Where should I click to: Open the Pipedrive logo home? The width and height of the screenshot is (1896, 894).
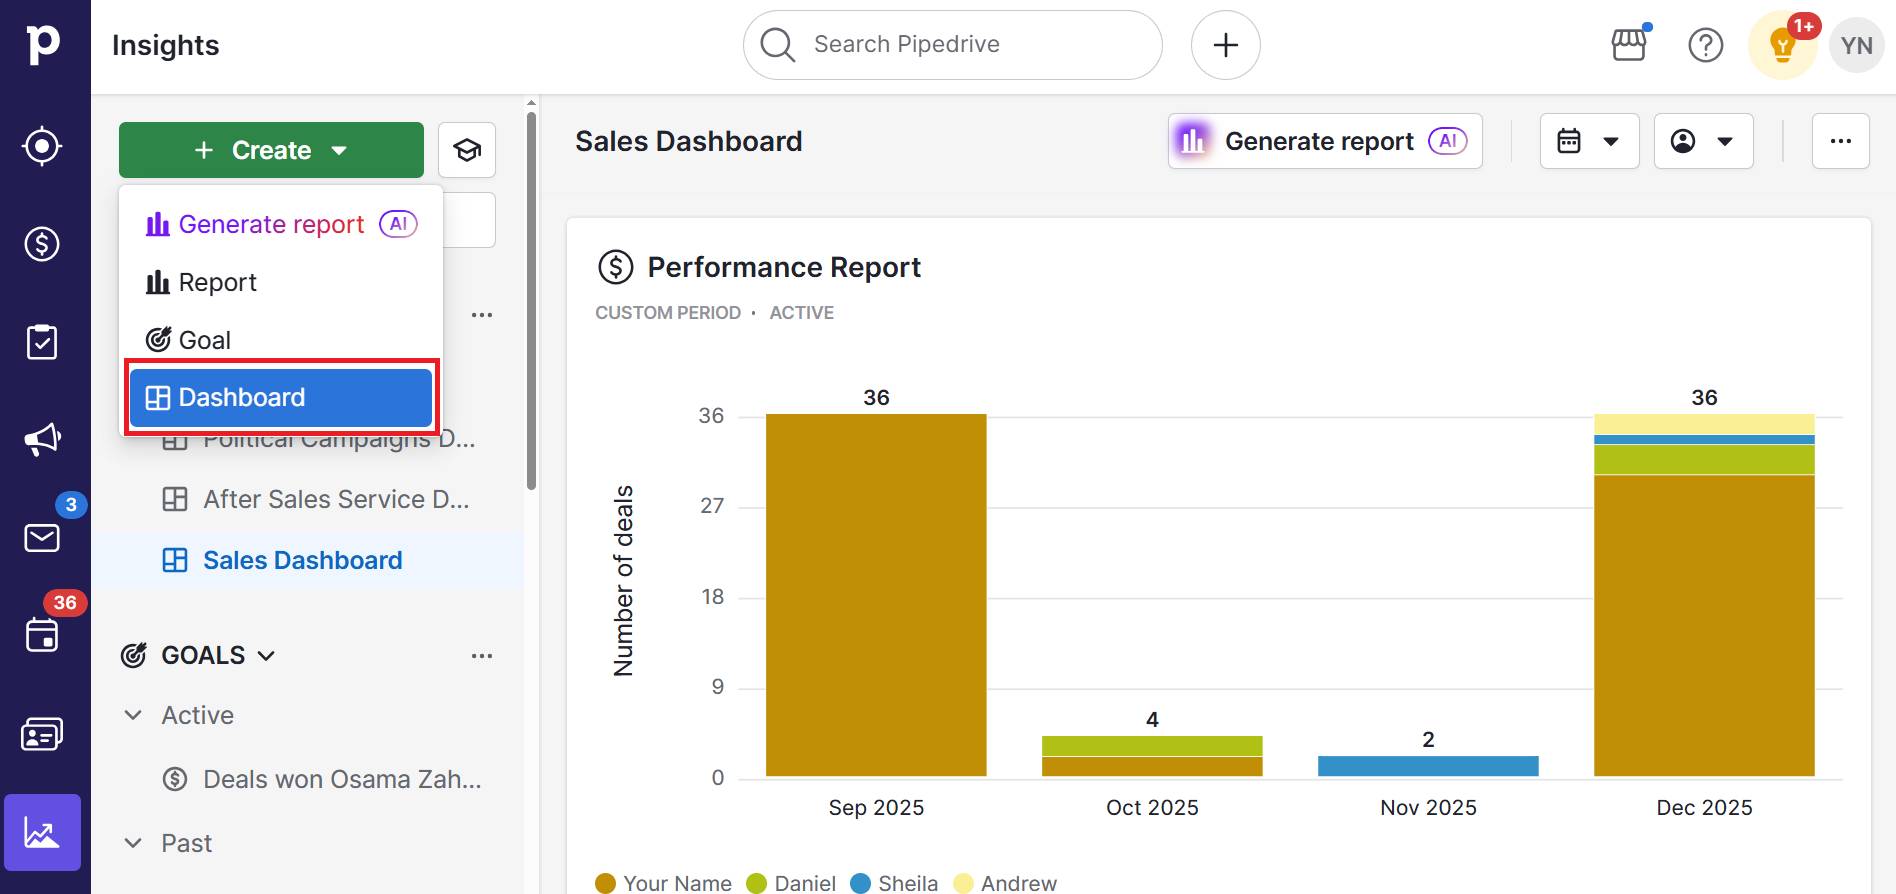point(43,45)
